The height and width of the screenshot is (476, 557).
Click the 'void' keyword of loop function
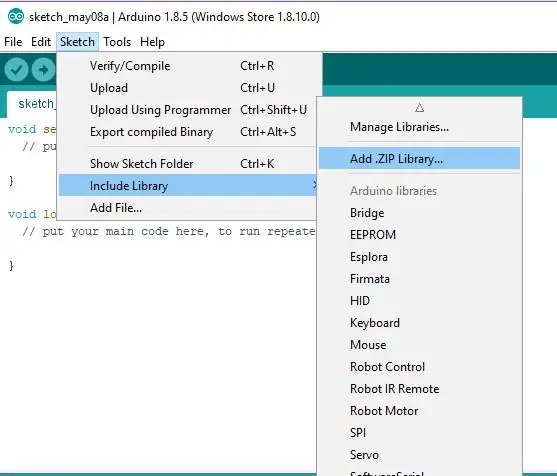(22, 214)
